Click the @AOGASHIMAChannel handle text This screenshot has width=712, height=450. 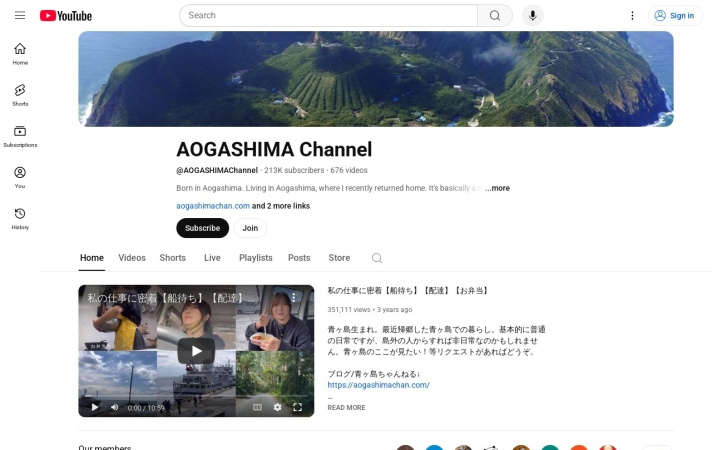pos(217,170)
